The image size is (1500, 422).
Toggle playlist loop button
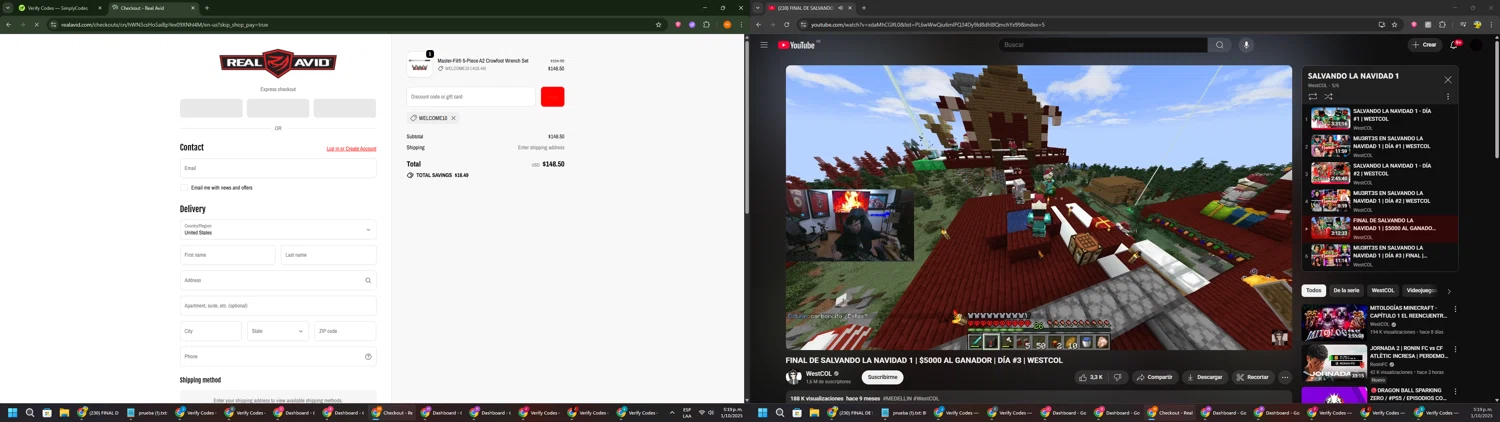pyautogui.click(x=1313, y=96)
